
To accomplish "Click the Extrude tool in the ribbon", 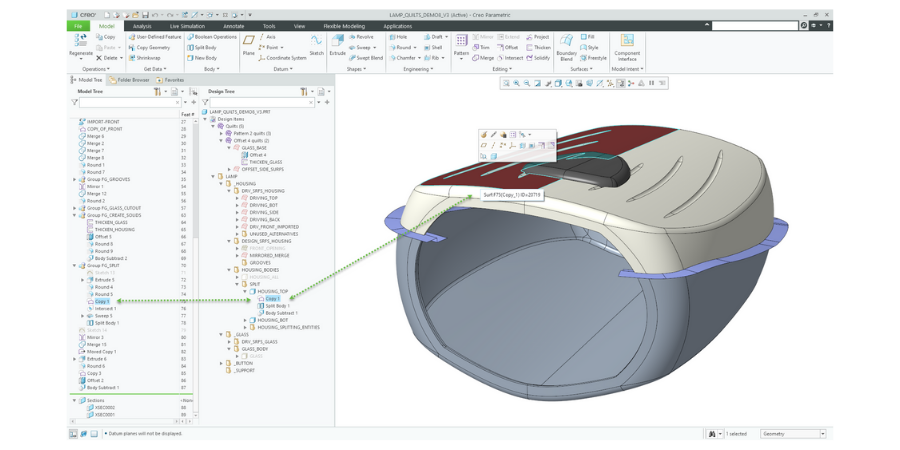I will pyautogui.click(x=337, y=43).
